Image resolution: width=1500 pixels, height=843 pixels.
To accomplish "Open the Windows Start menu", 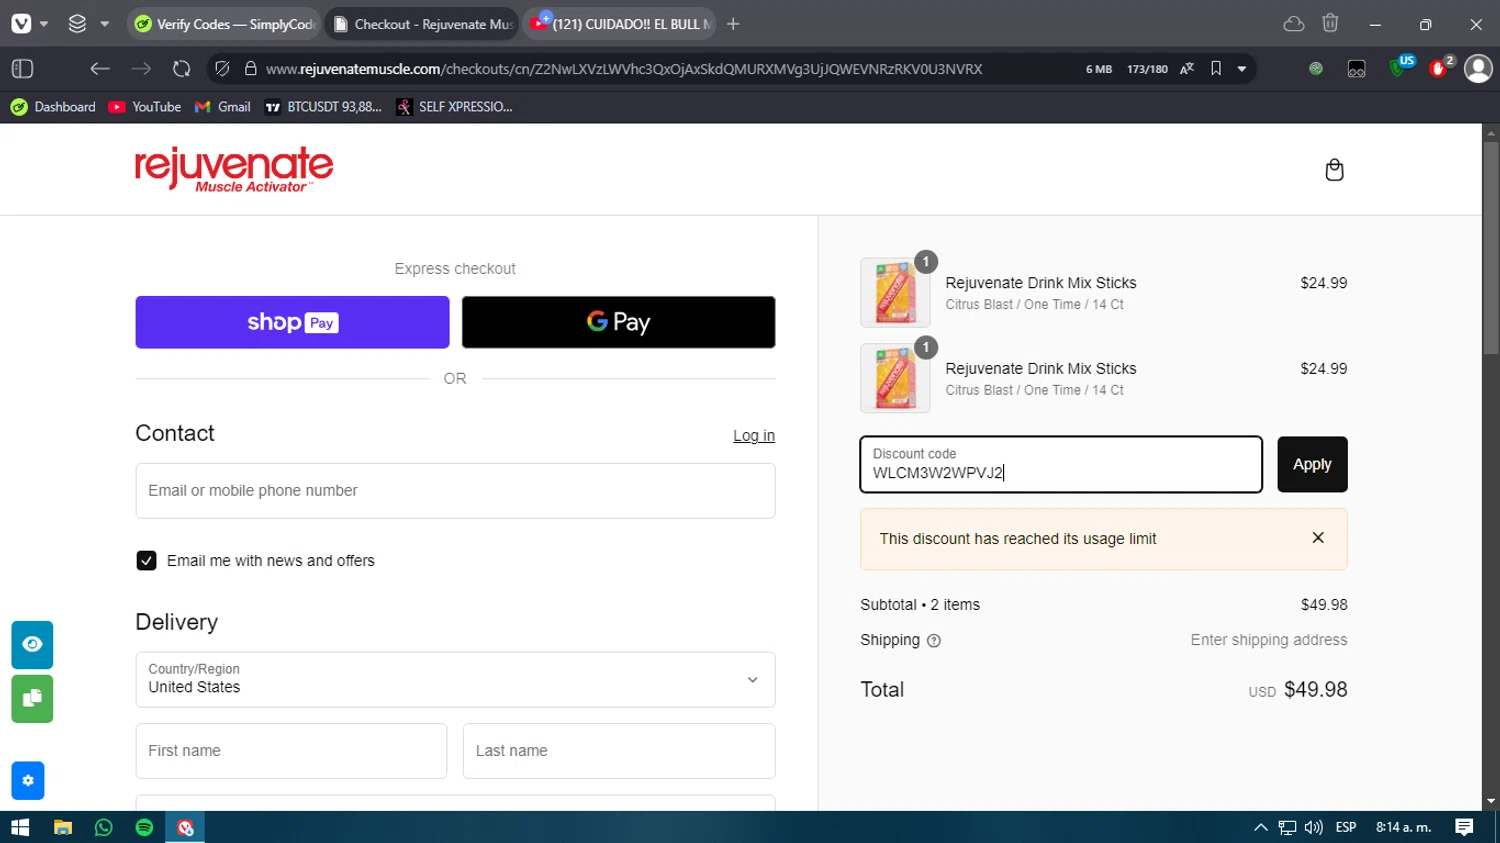I will click(20, 827).
